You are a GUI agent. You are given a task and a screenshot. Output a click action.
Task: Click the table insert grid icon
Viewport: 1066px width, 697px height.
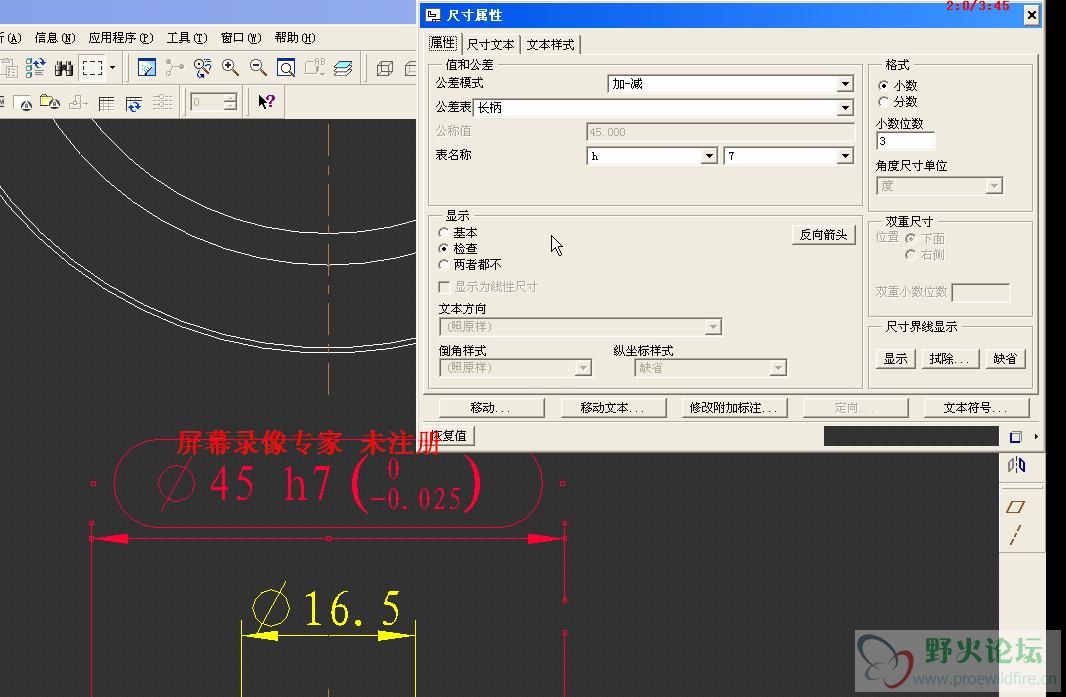106,103
